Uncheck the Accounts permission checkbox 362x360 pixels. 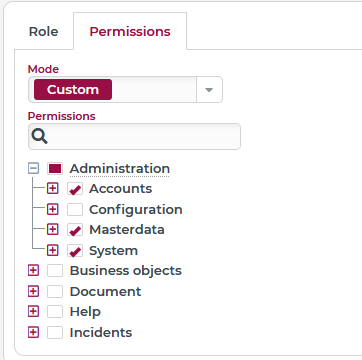75,189
